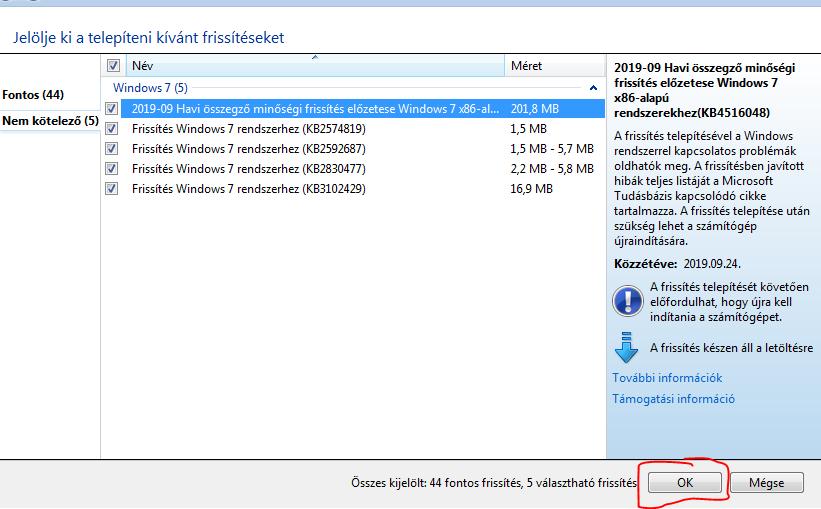The height and width of the screenshot is (509, 821).
Task: Click the 16,9 MB size value
Action: 531,188
